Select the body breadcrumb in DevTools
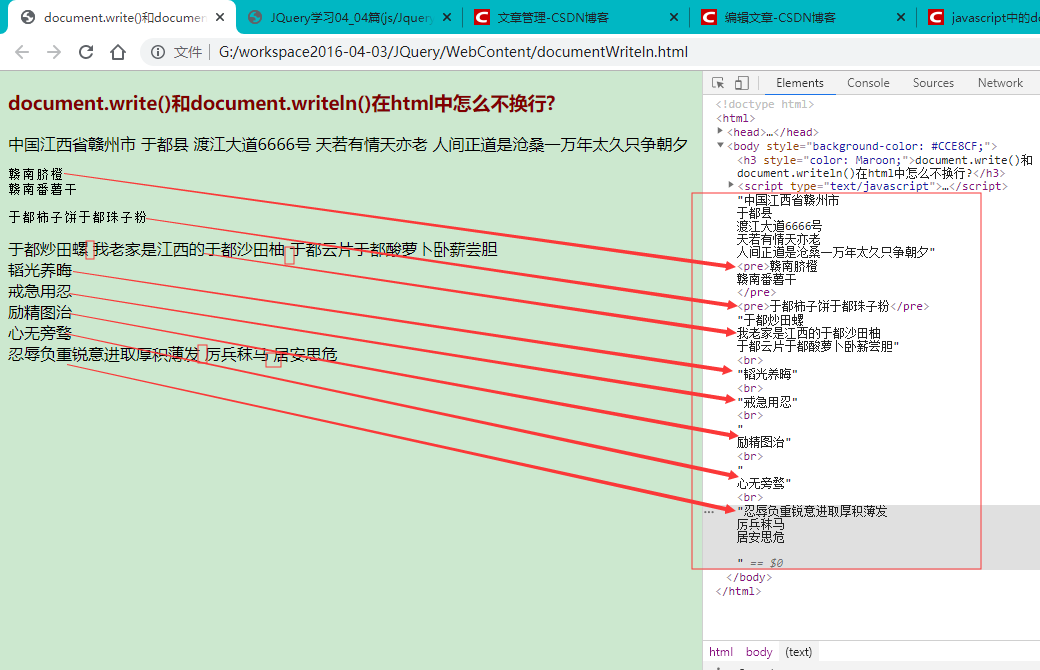1040x670 pixels. 759,652
